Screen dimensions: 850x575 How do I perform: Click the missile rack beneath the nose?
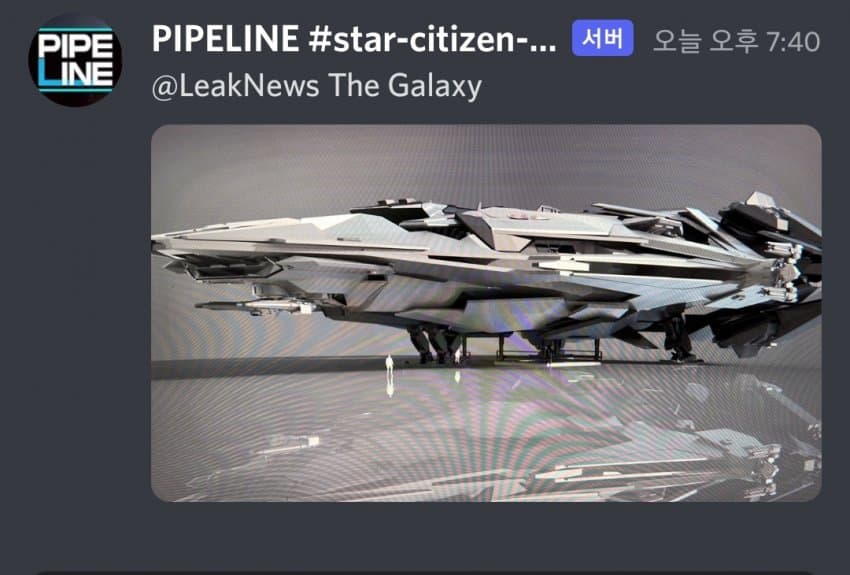click(256, 307)
